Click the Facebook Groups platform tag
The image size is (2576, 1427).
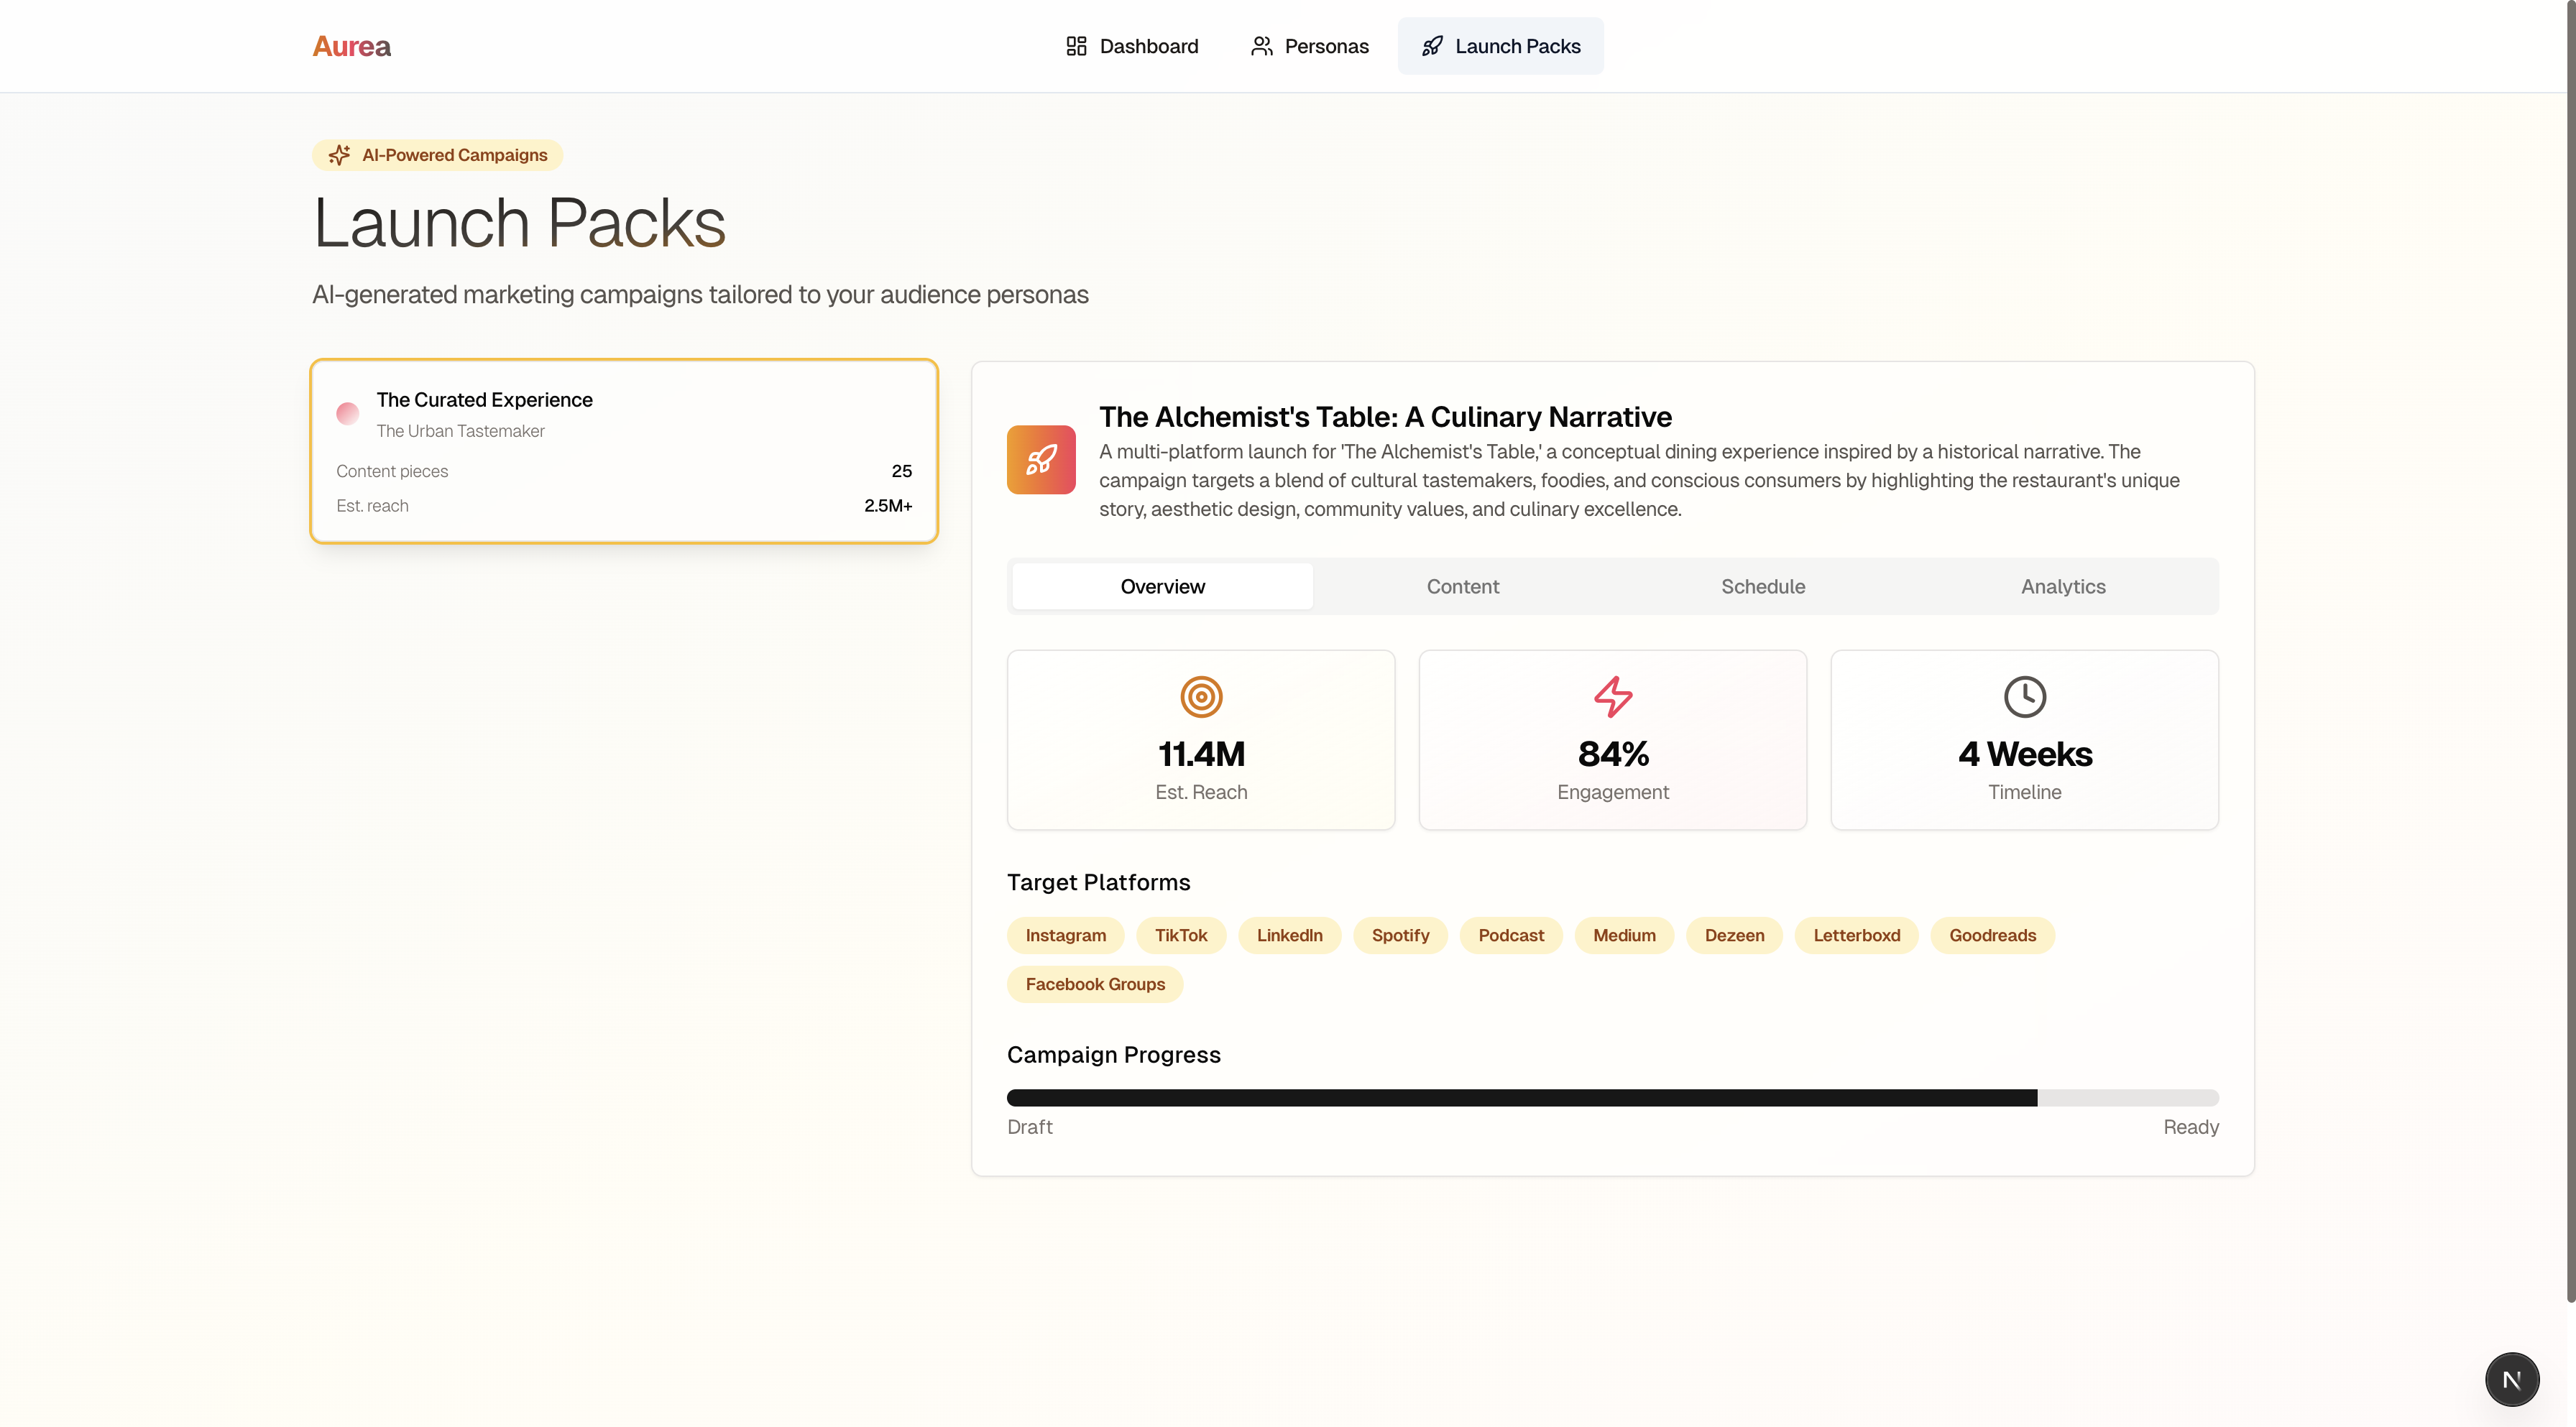(x=1095, y=984)
